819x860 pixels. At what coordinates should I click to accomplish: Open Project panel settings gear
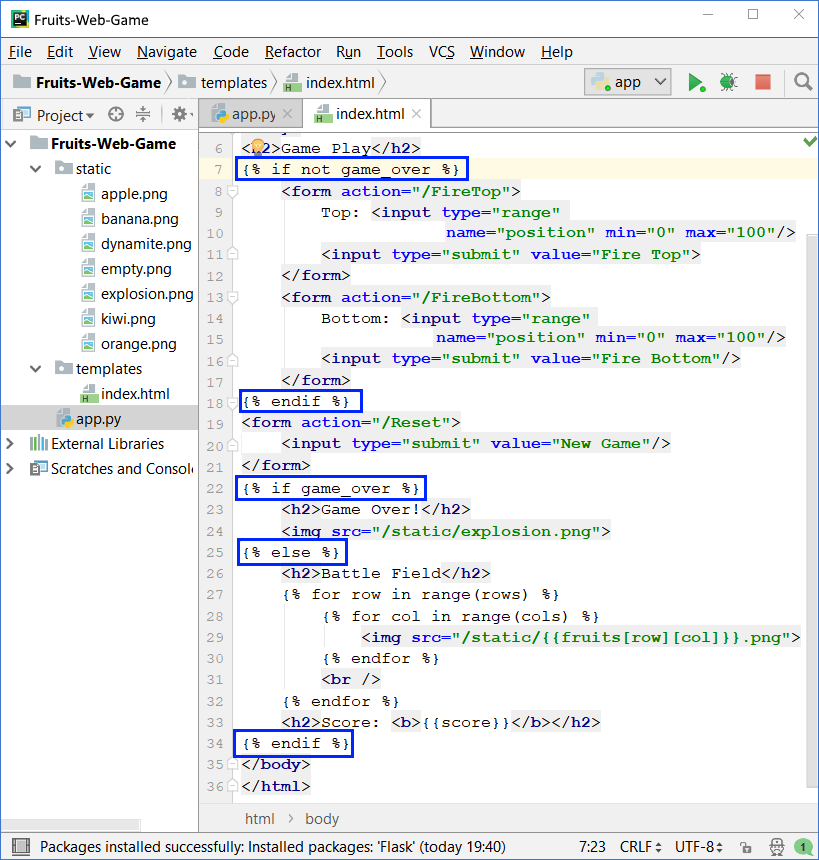(x=179, y=115)
